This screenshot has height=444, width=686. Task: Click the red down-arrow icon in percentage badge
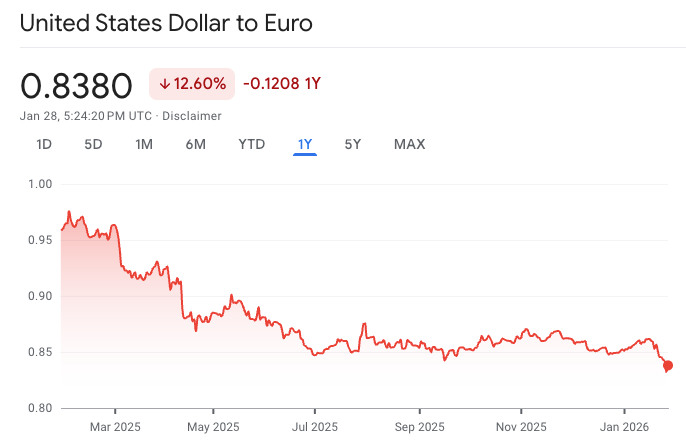pyautogui.click(x=164, y=84)
